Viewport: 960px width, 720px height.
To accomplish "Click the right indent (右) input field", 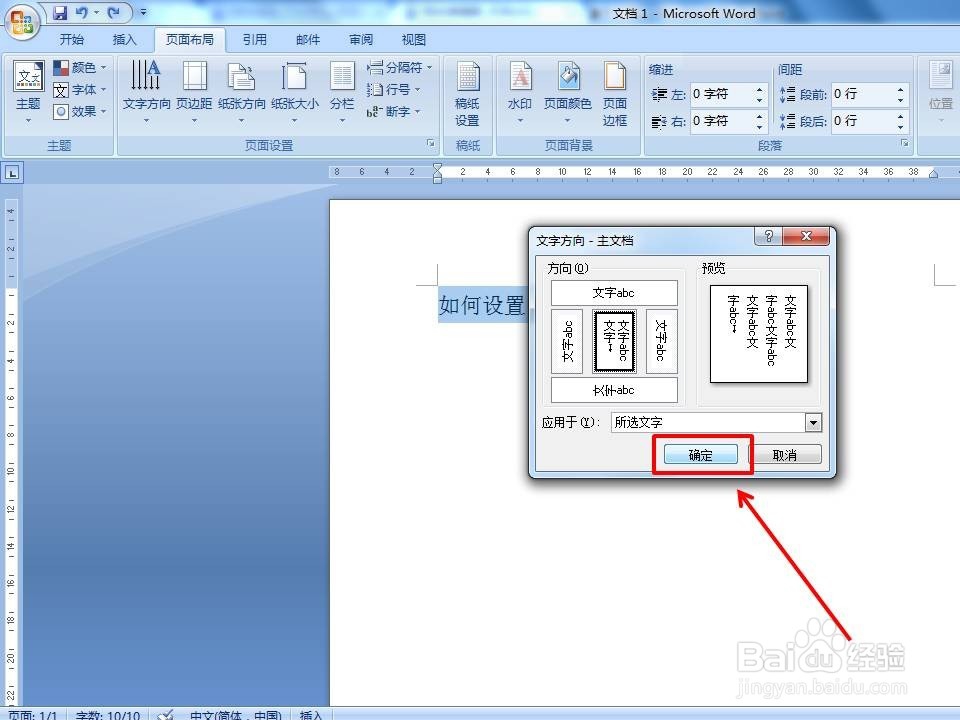I will tap(721, 121).
